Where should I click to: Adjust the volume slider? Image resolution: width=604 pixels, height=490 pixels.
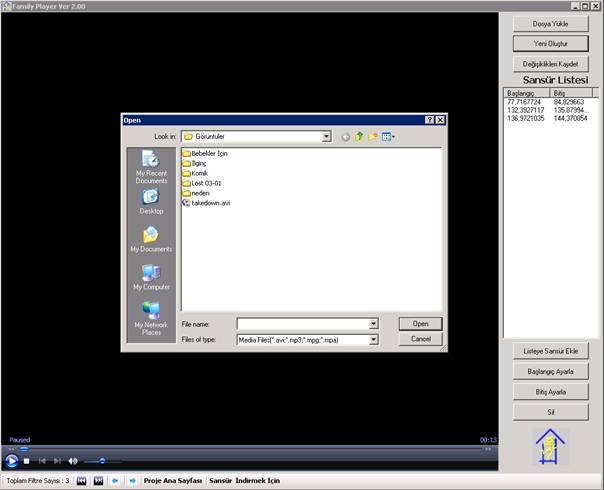coord(102,461)
